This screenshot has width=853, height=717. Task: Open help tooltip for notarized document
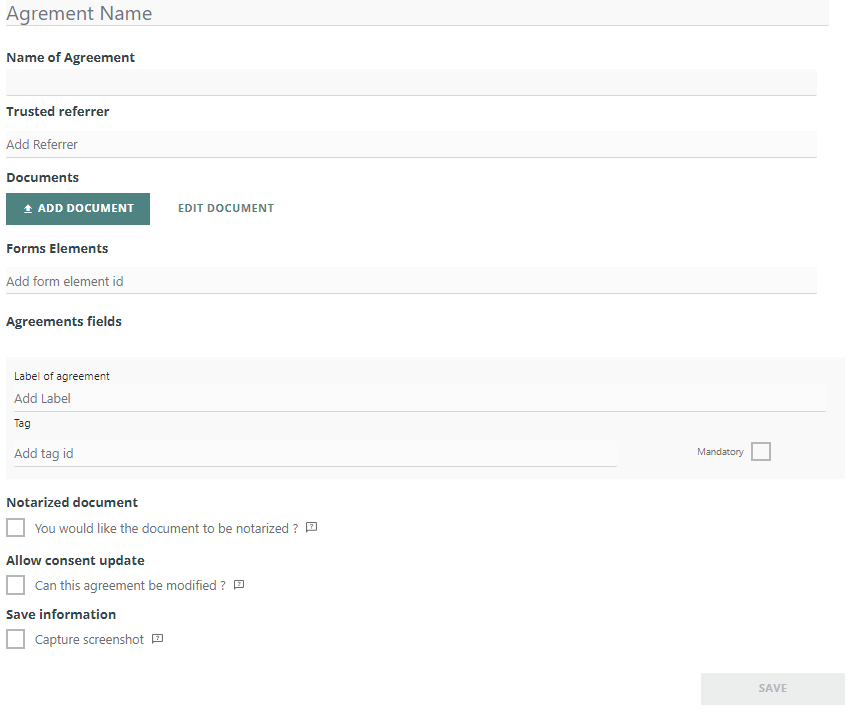[x=311, y=528]
